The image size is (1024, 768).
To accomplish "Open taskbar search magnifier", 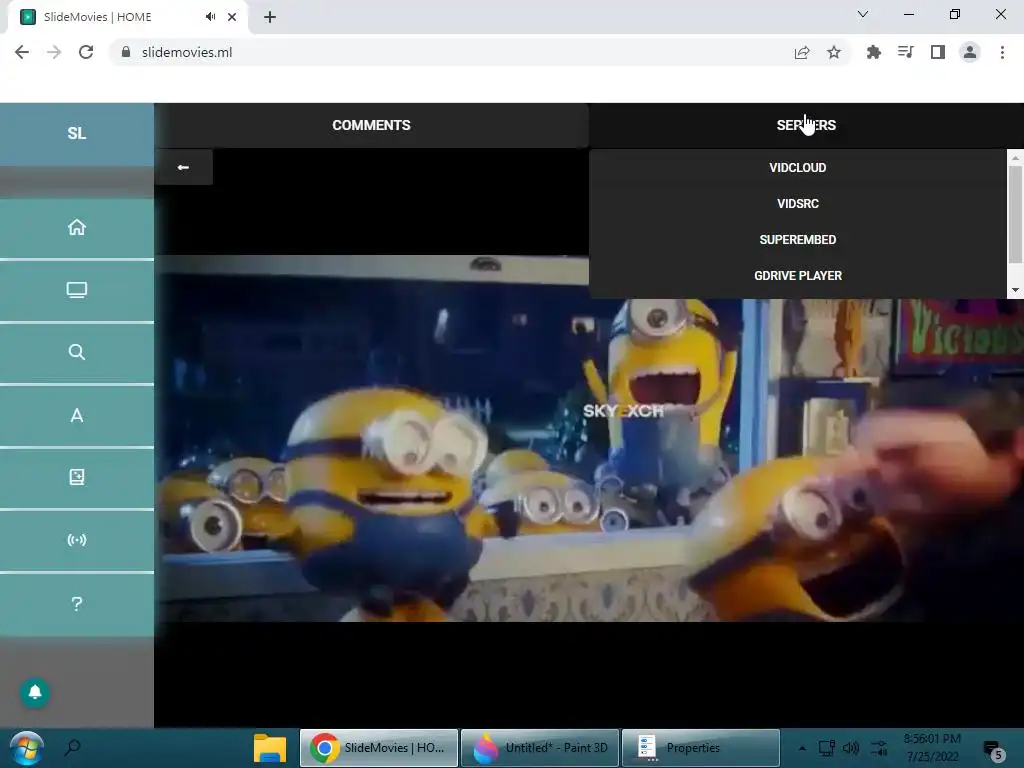I will tap(72, 747).
